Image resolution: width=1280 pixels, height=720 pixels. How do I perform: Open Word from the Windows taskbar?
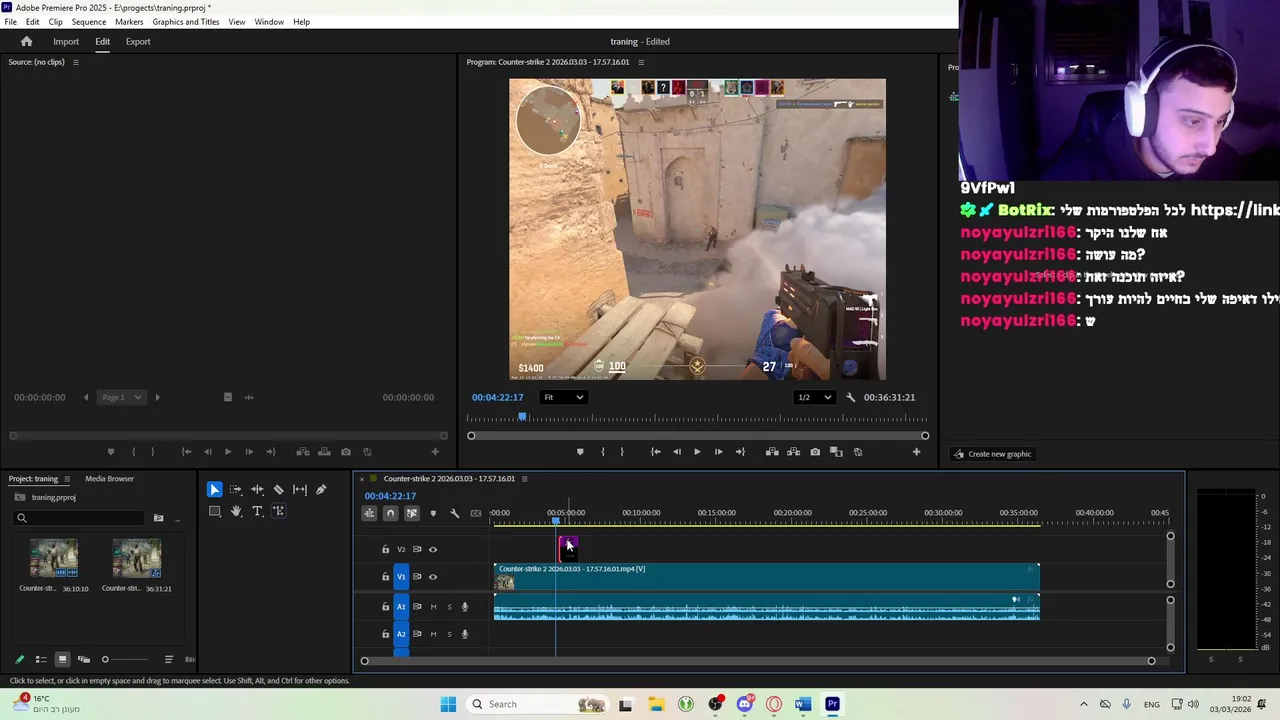[x=802, y=704]
